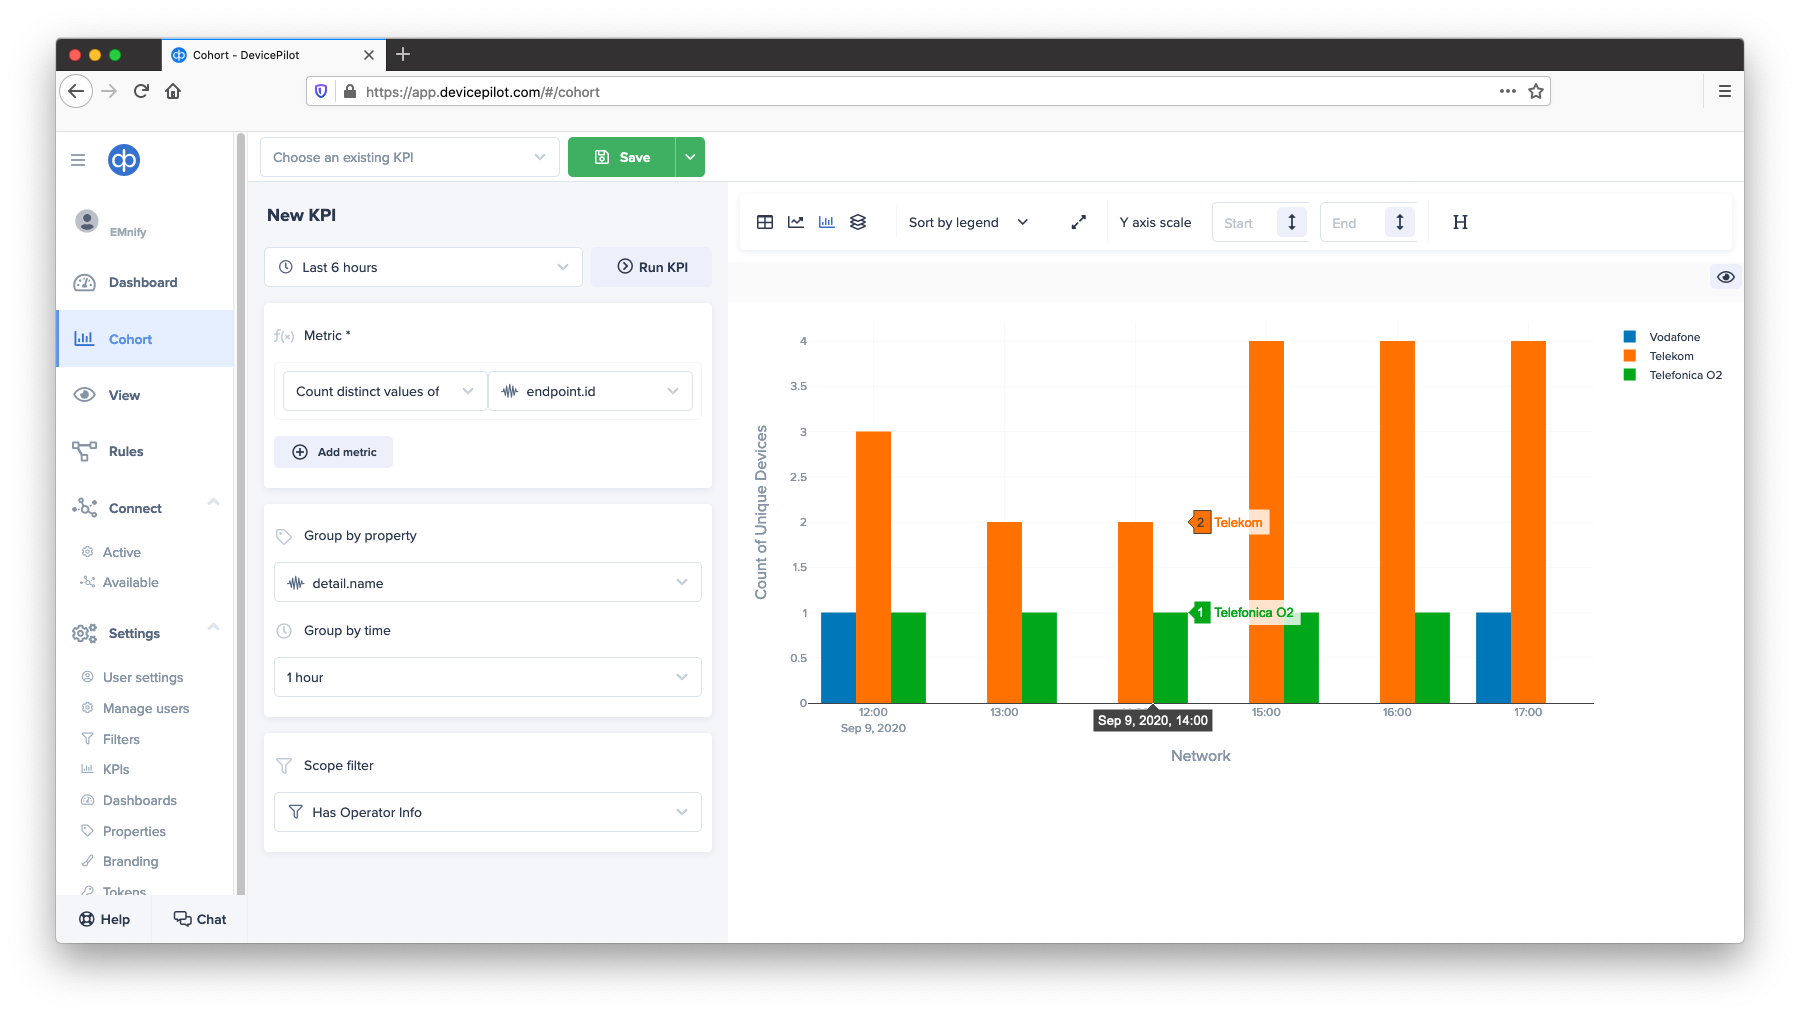Click the expand fullscreen arrows icon
Screen dimensions: 1800x1017
click(1078, 222)
